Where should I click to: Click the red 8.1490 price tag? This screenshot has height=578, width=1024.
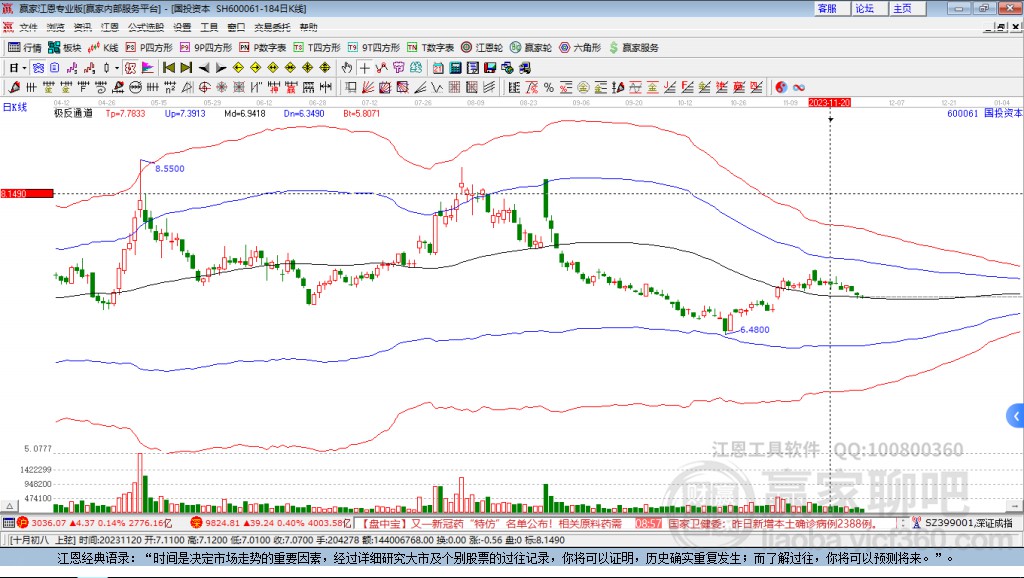[x=27, y=193]
